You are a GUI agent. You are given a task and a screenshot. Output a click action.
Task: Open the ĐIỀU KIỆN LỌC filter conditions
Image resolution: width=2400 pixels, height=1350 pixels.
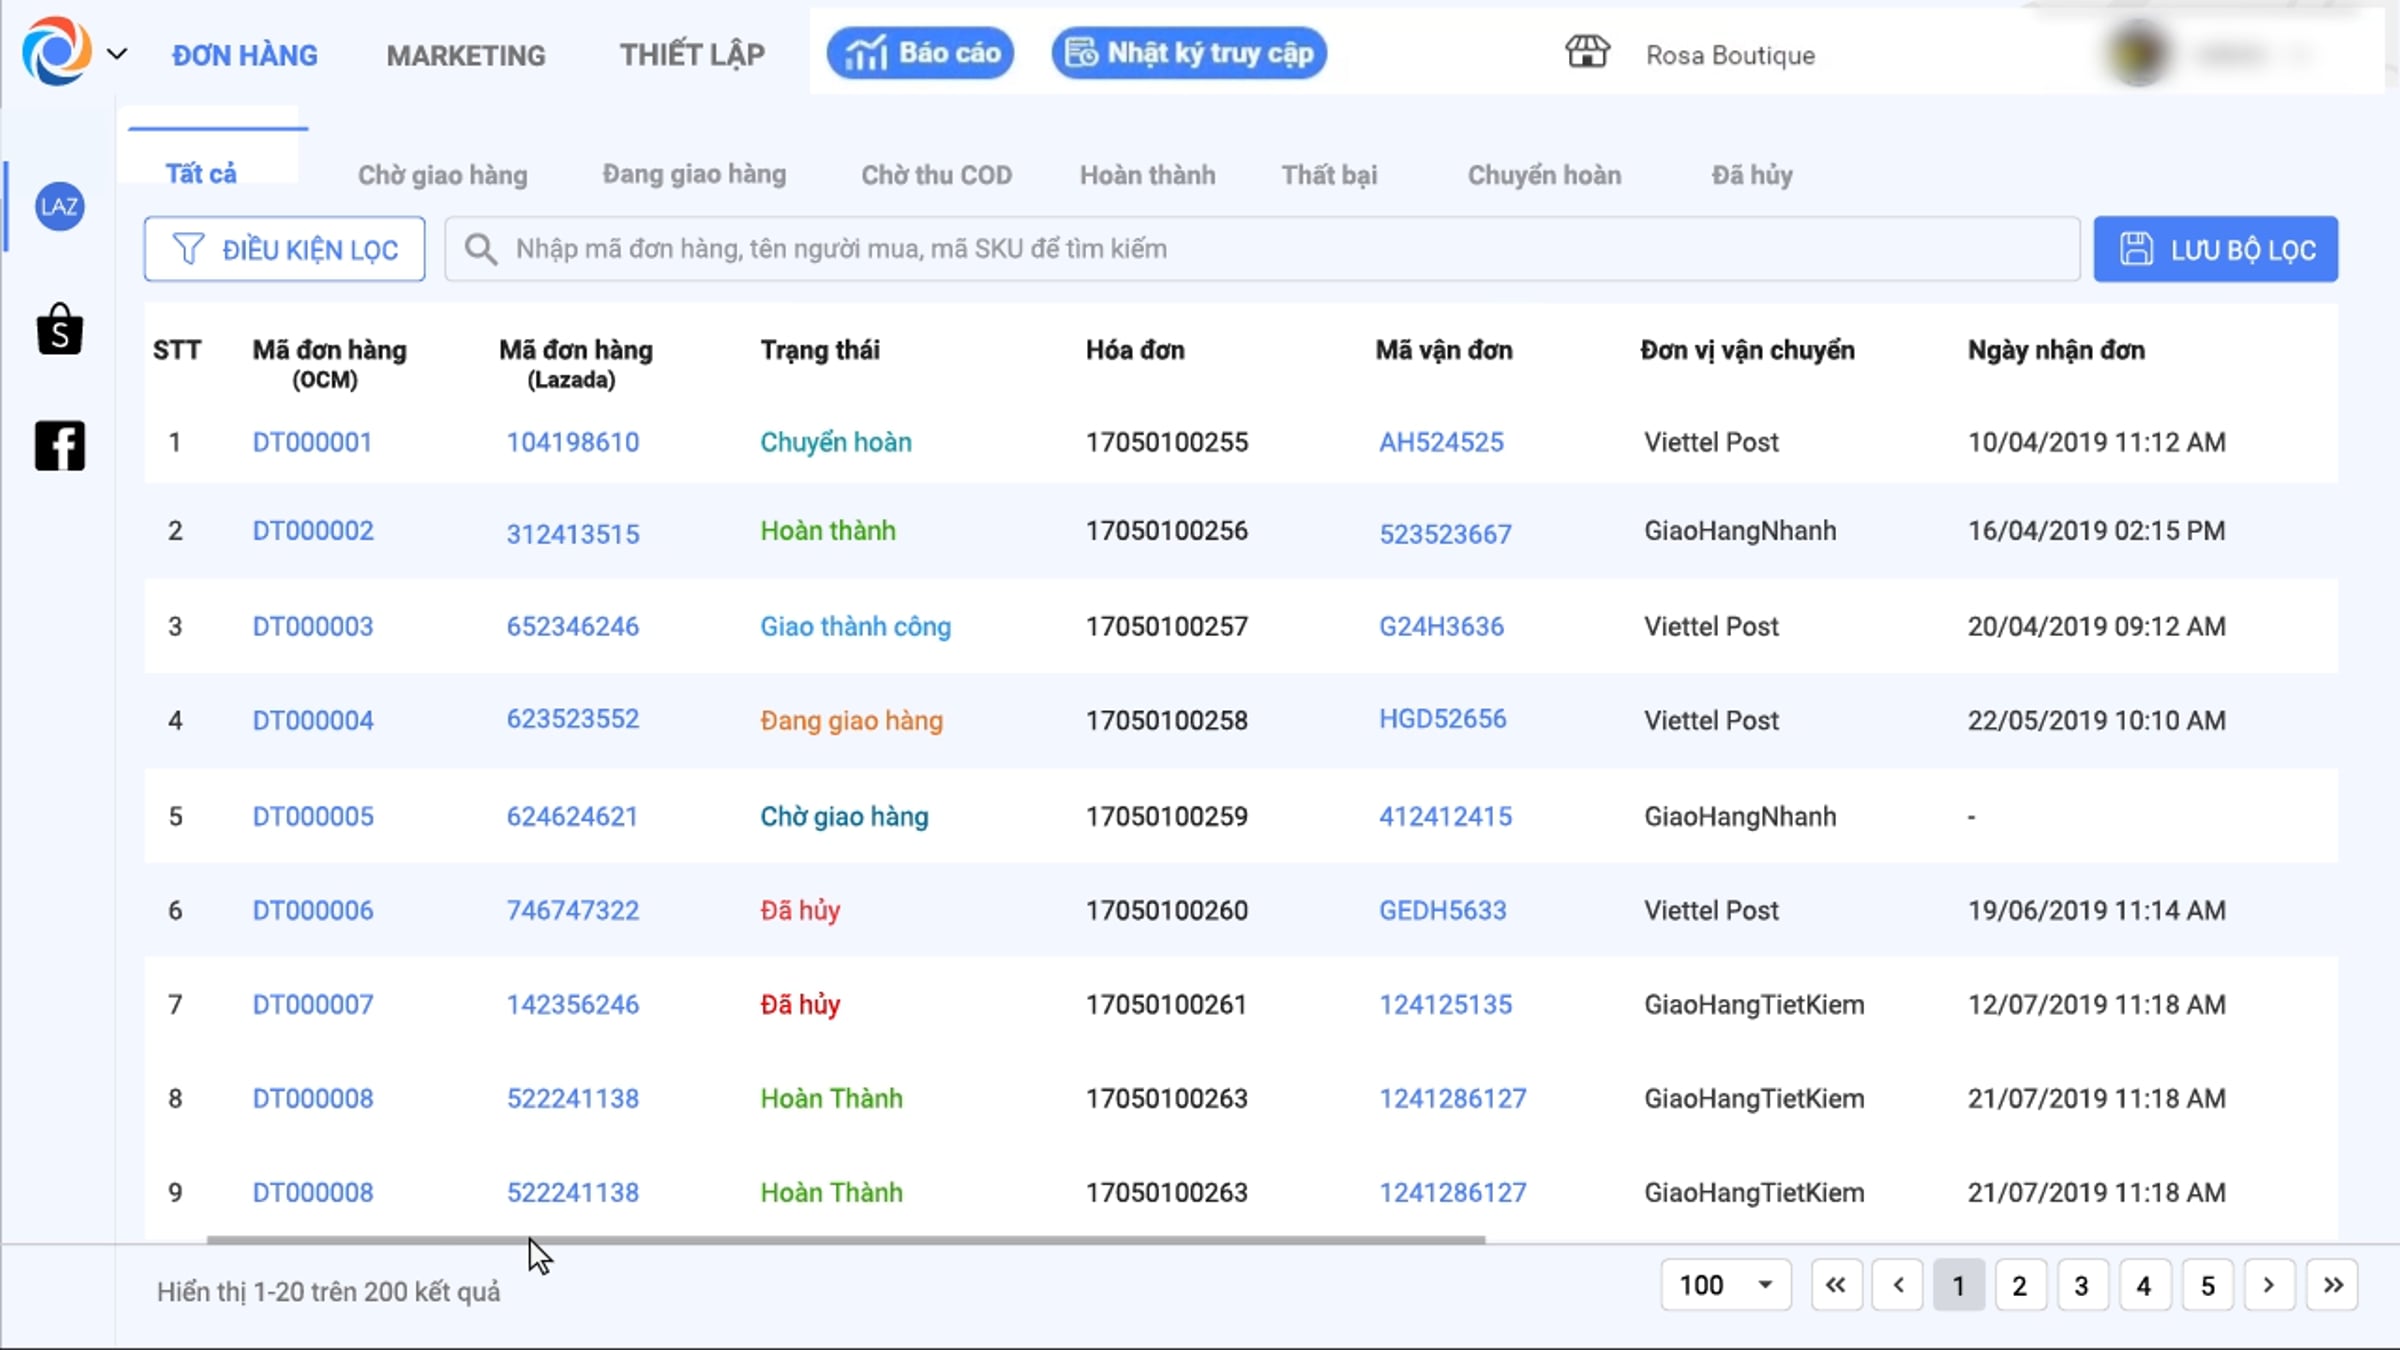(x=284, y=249)
